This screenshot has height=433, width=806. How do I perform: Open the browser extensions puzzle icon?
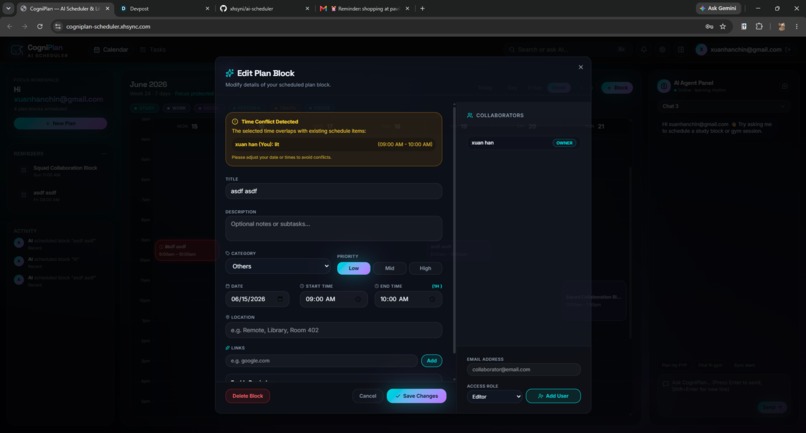759,26
